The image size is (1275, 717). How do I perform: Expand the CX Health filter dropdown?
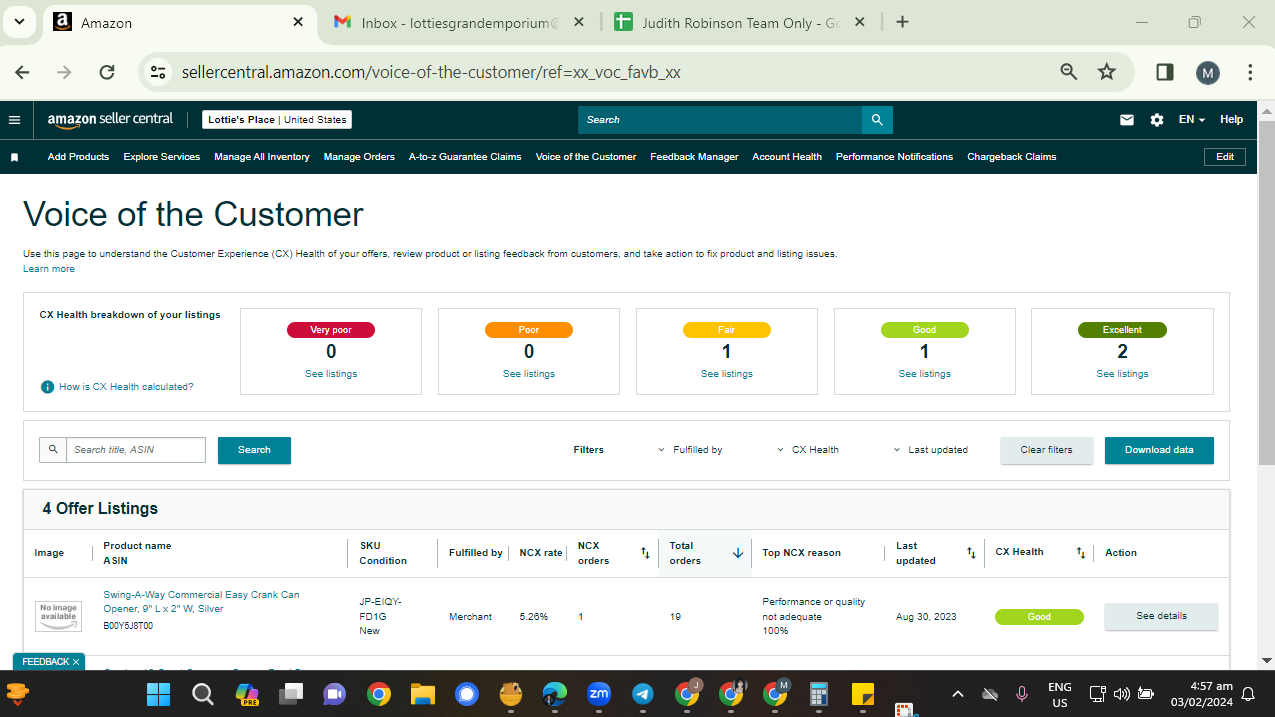(808, 450)
